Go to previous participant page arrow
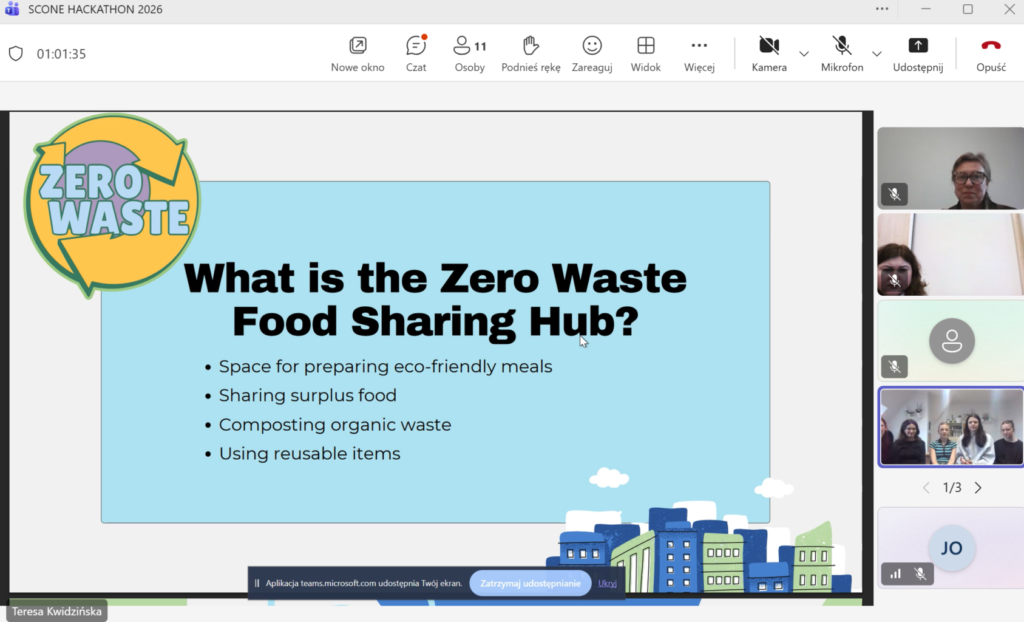Screen dimensions: 1024x622 coord(925,488)
